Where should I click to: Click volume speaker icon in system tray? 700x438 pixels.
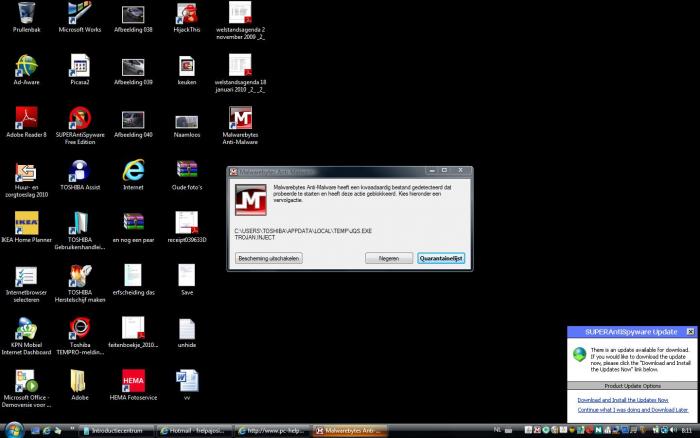tap(672, 430)
